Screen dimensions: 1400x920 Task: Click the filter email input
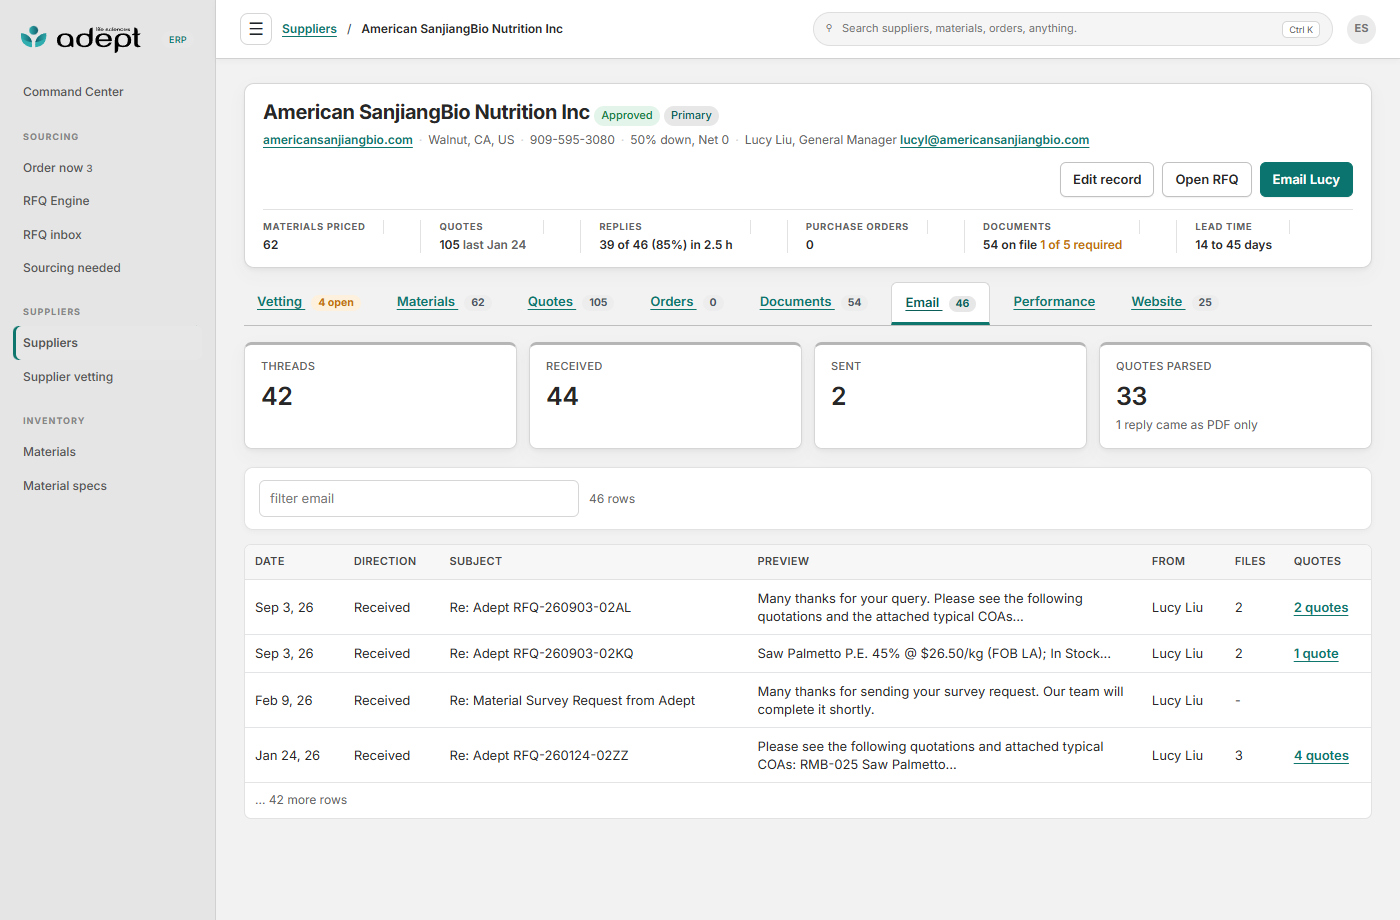[x=419, y=498]
